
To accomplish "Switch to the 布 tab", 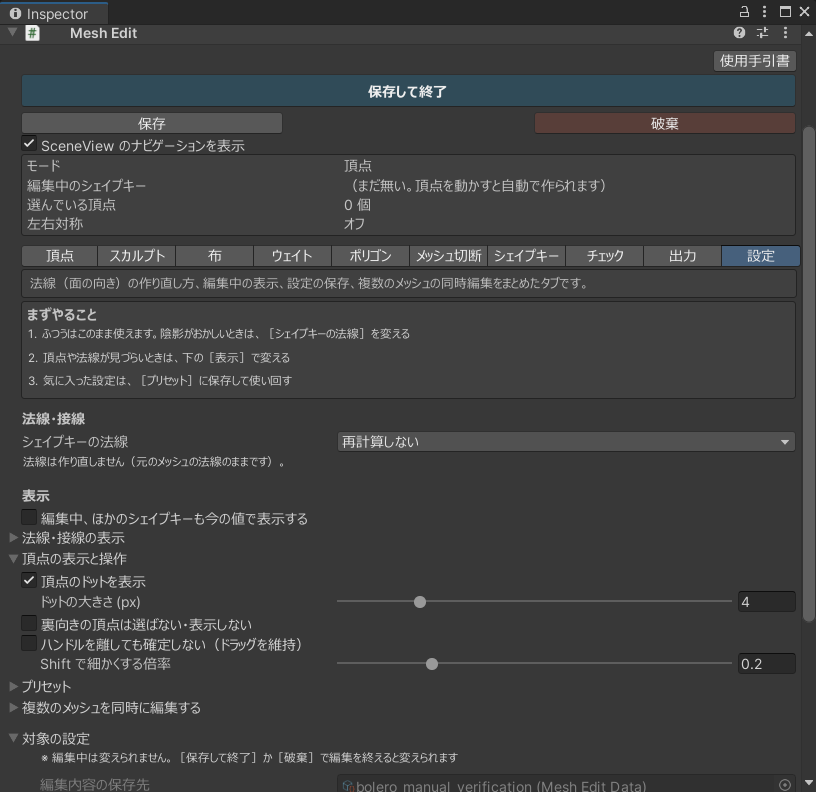I will click(214, 256).
